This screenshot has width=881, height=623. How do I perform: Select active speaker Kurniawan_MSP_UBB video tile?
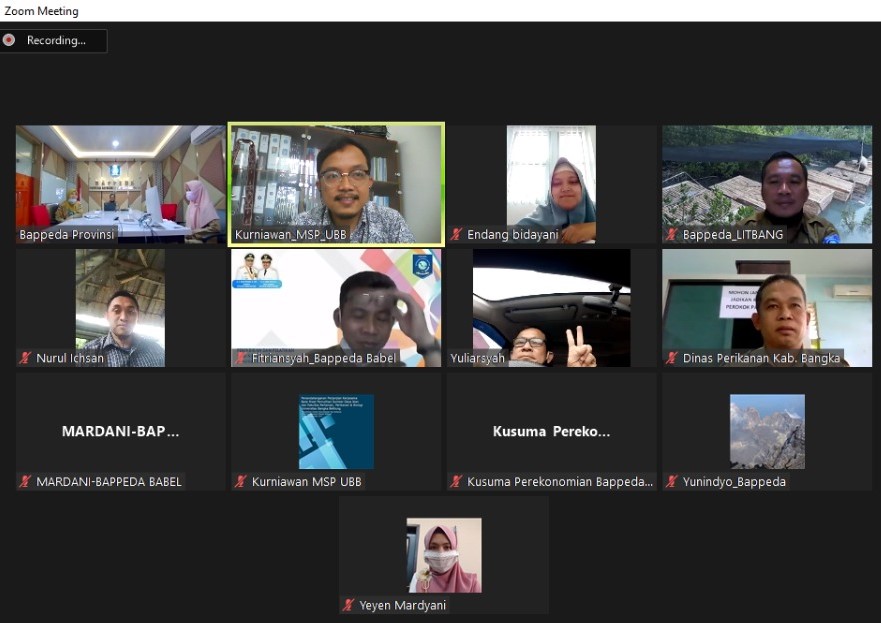pyautogui.click(x=336, y=180)
